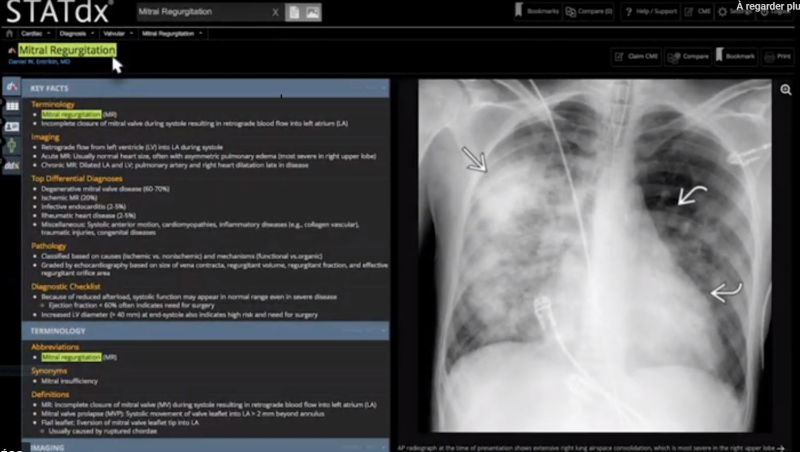
Task: Click the Diagnostic Checklist heading
Action: [65, 287]
